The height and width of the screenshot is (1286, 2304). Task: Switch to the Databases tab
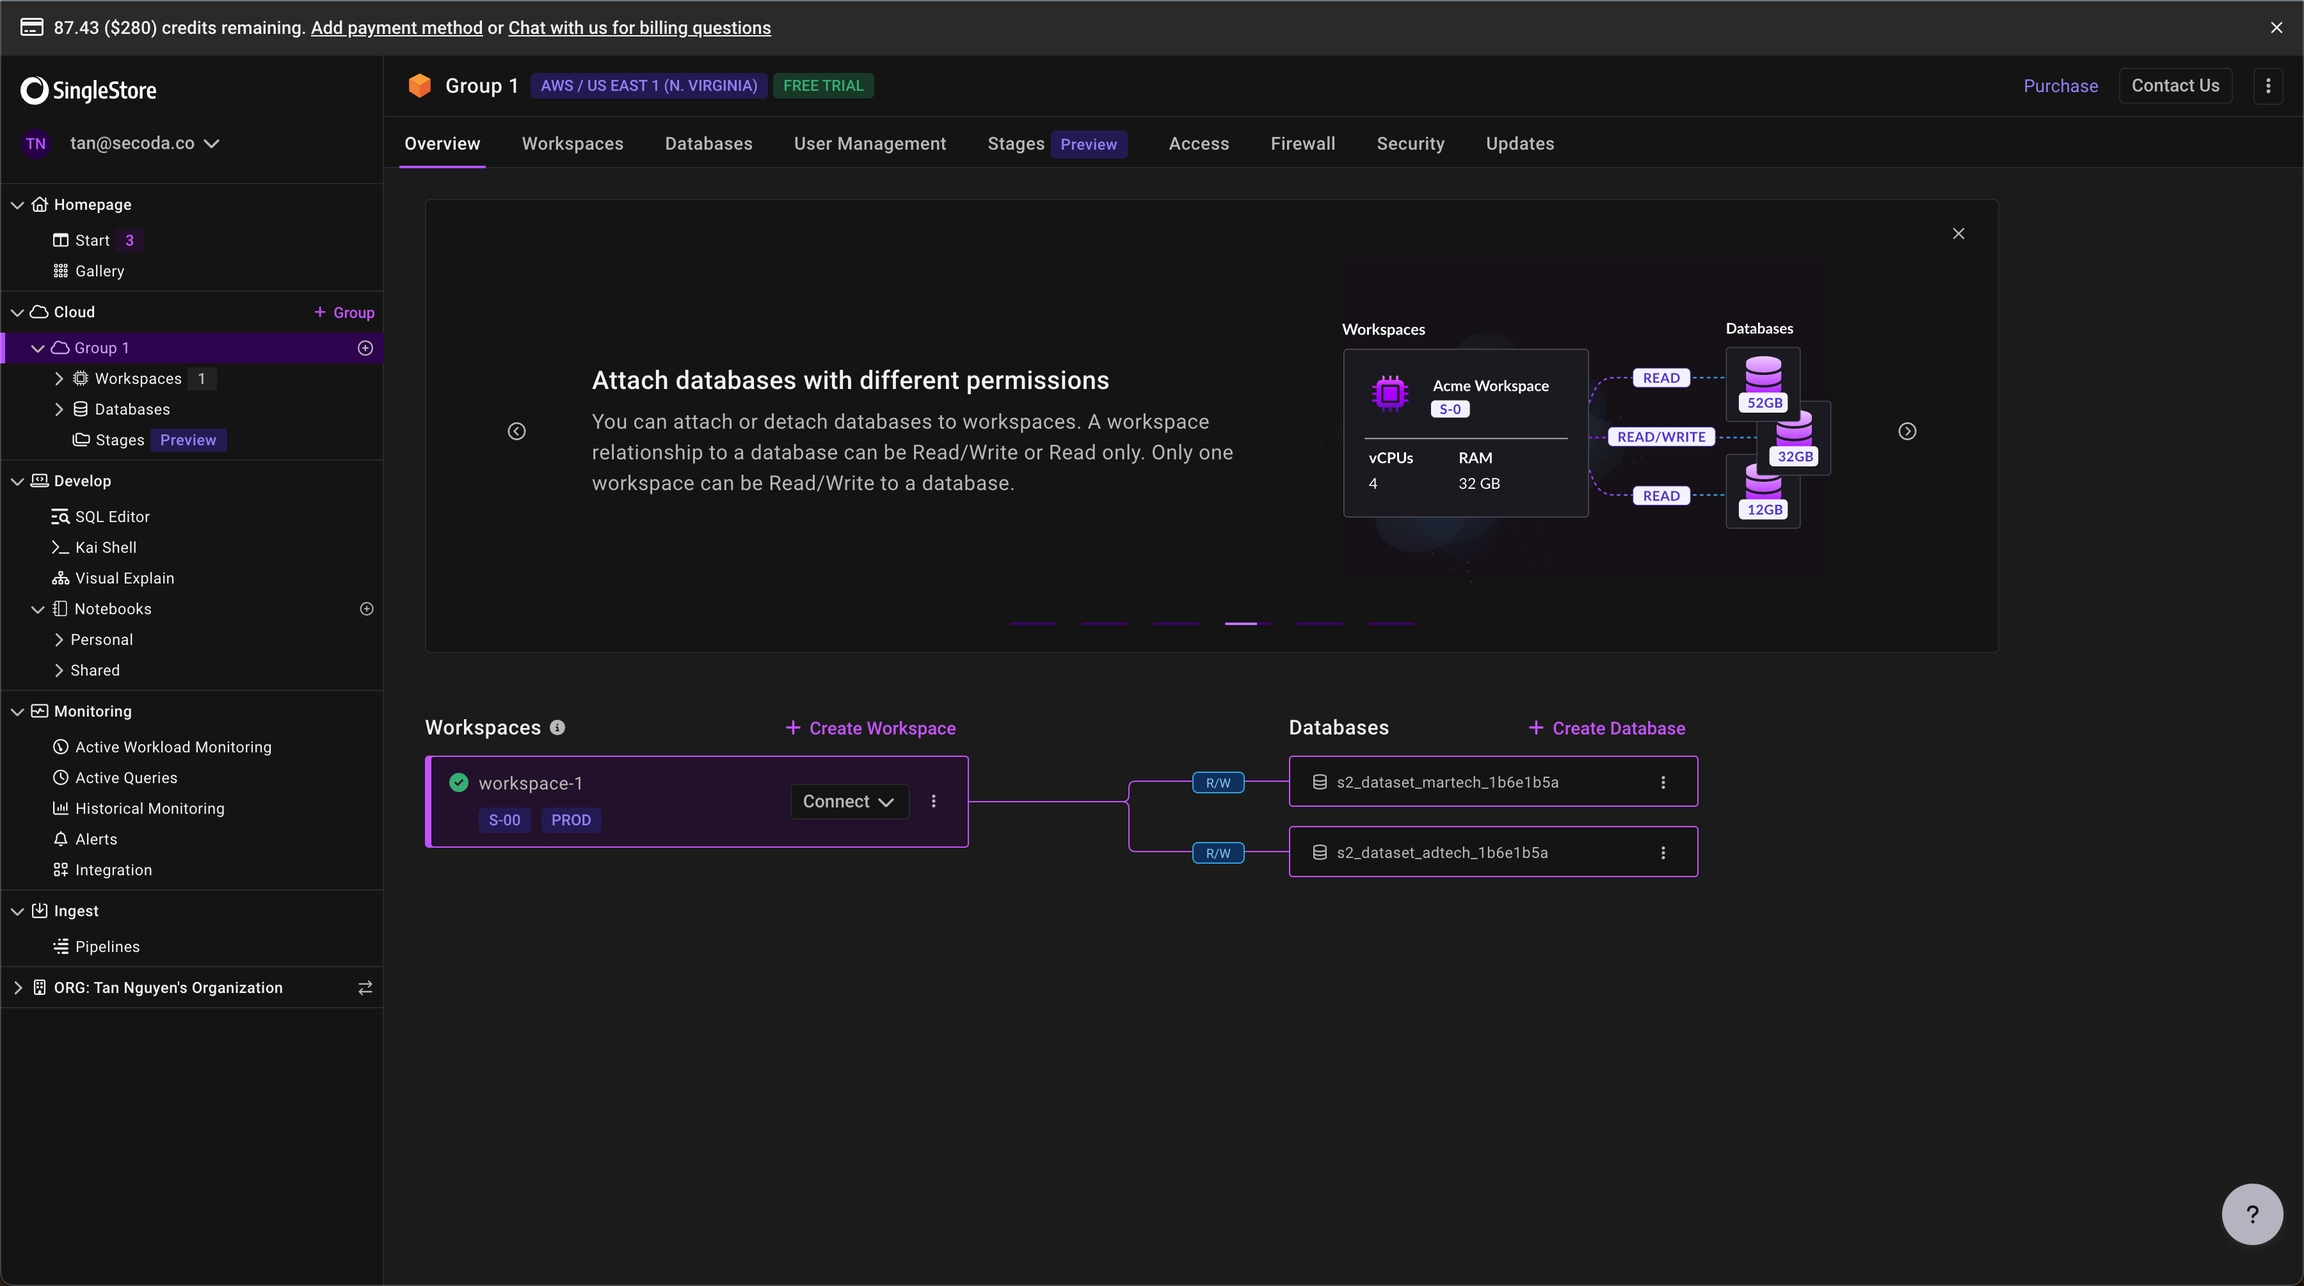click(708, 144)
